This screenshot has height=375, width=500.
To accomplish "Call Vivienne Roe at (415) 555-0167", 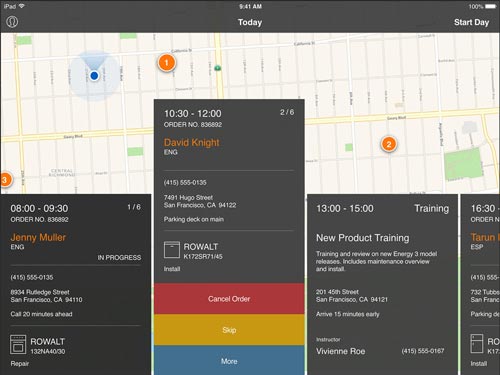I will (x=422, y=351).
